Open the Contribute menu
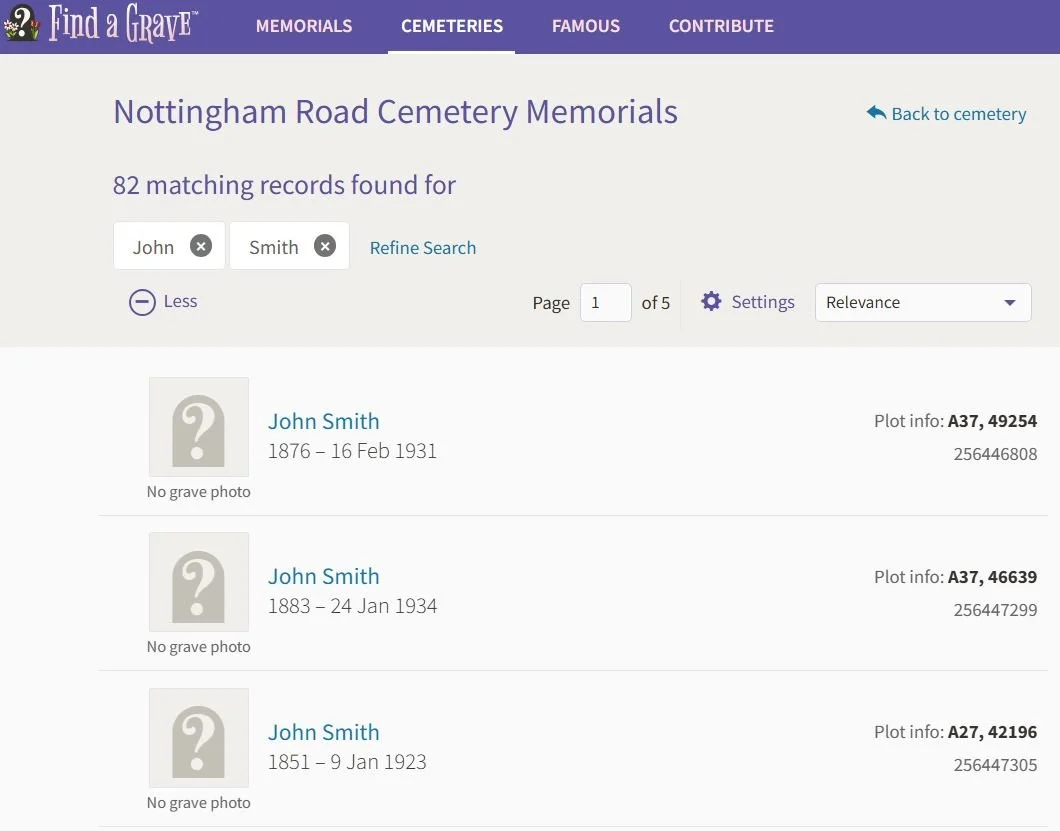The width and height of the screenshot is (1060, 831). 721,26
